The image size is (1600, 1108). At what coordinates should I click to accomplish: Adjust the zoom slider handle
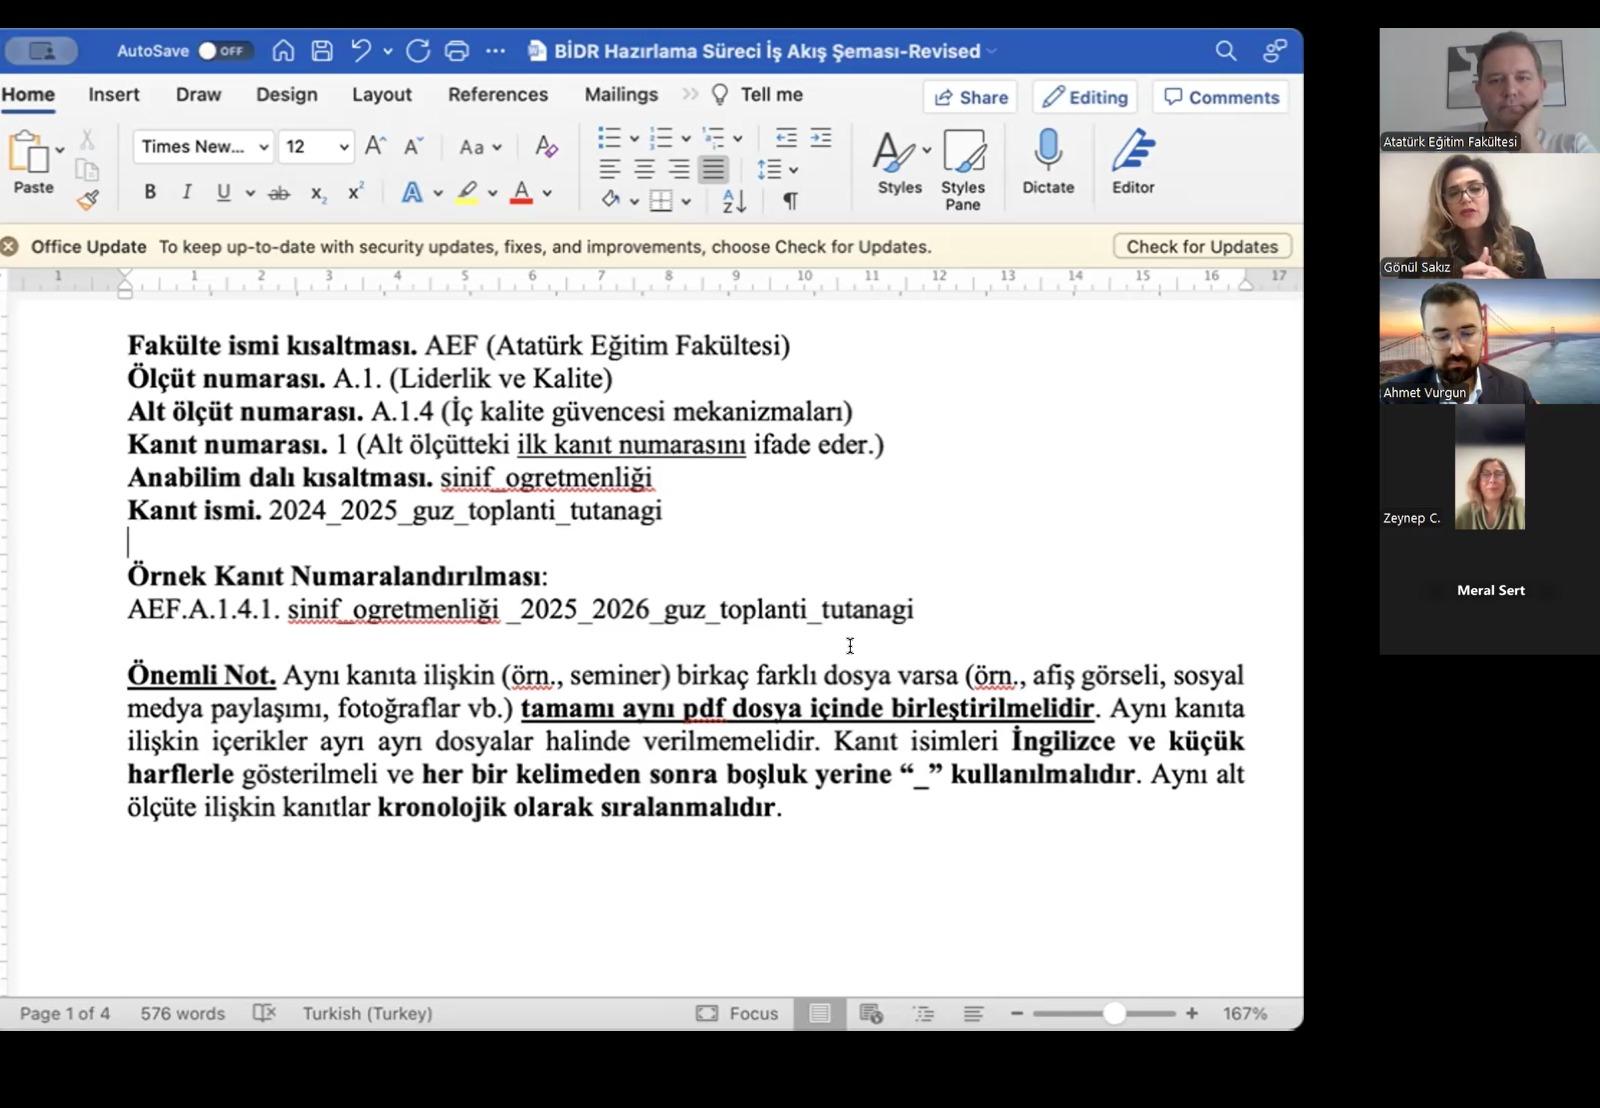[x=1114, y=1013]
